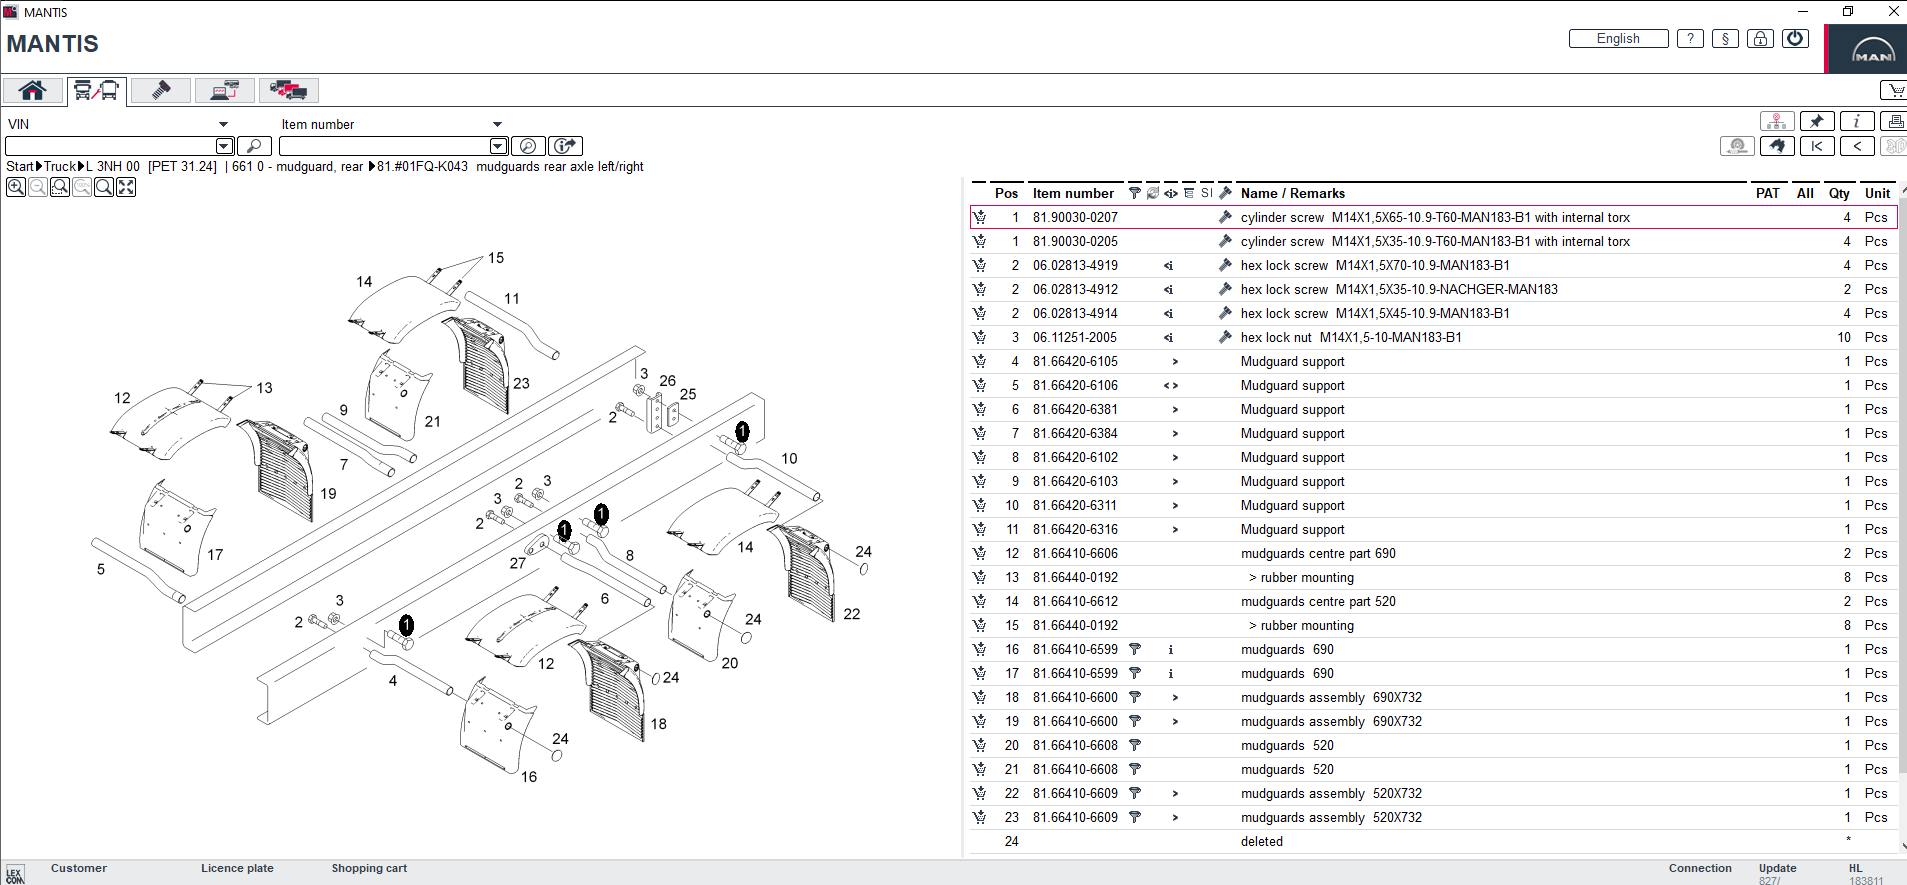Click callout number 5 in the diagram
Viewport: 1907px width, 885px height.
click(x=100, y=569)
